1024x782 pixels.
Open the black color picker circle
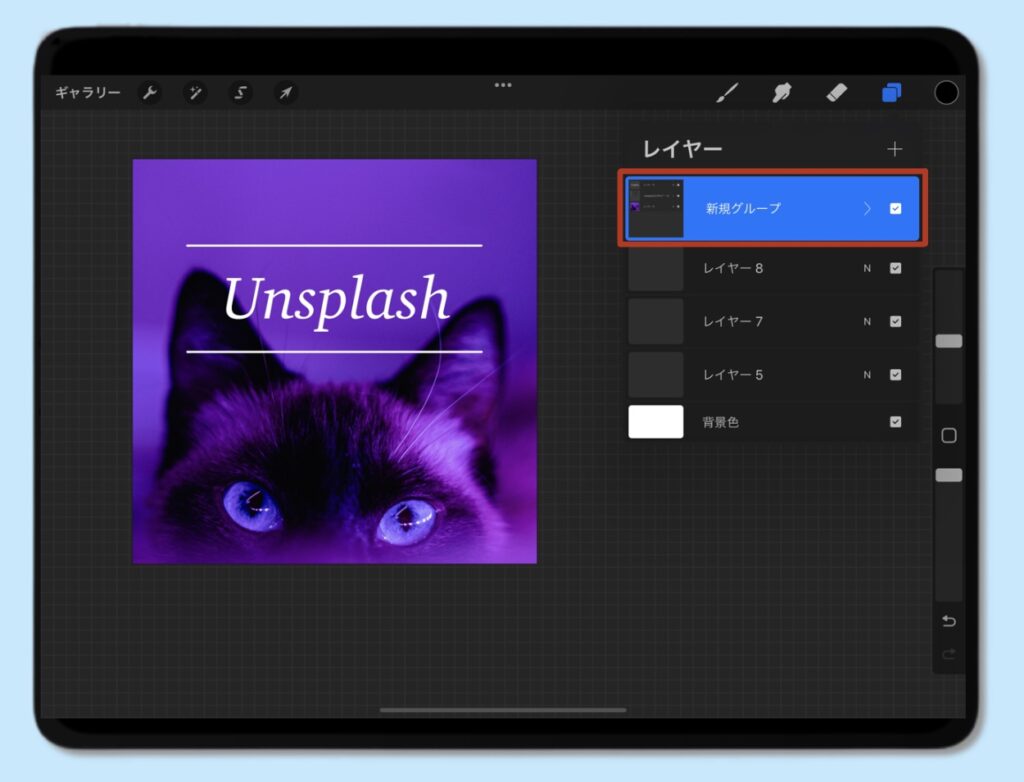click(x=946, y=93)
